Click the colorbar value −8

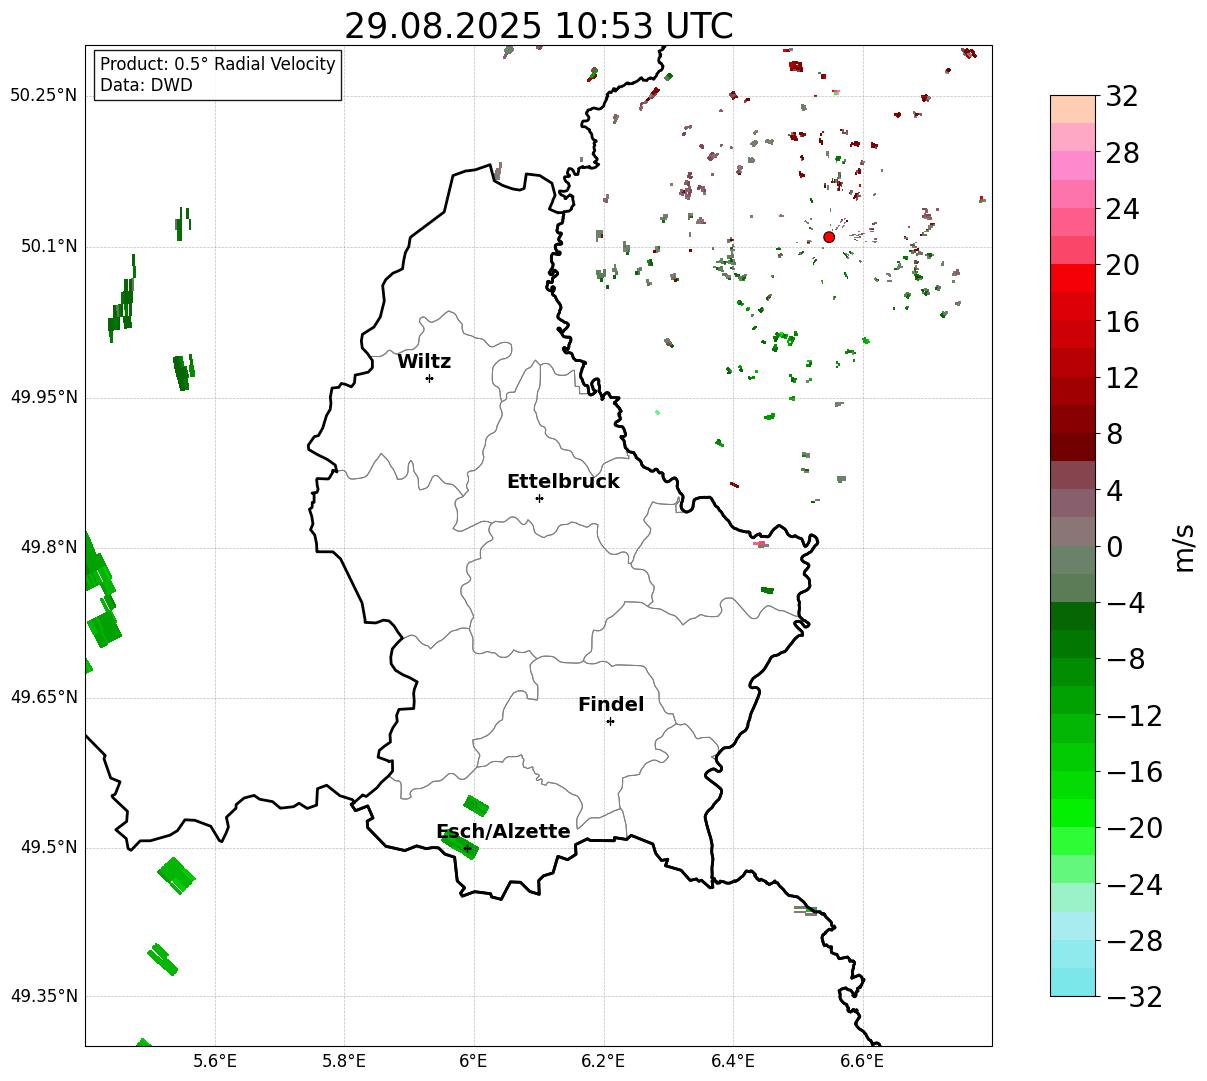pos(1126,660)
